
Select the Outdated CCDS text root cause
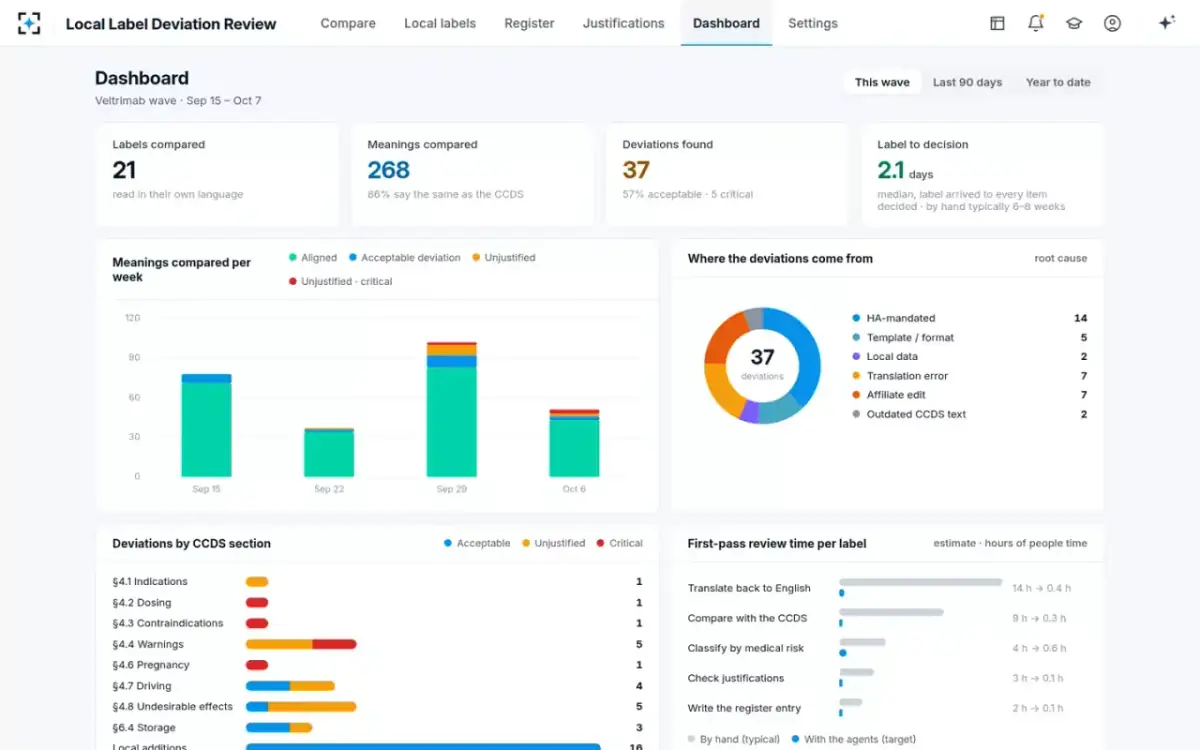coord(969,414)
